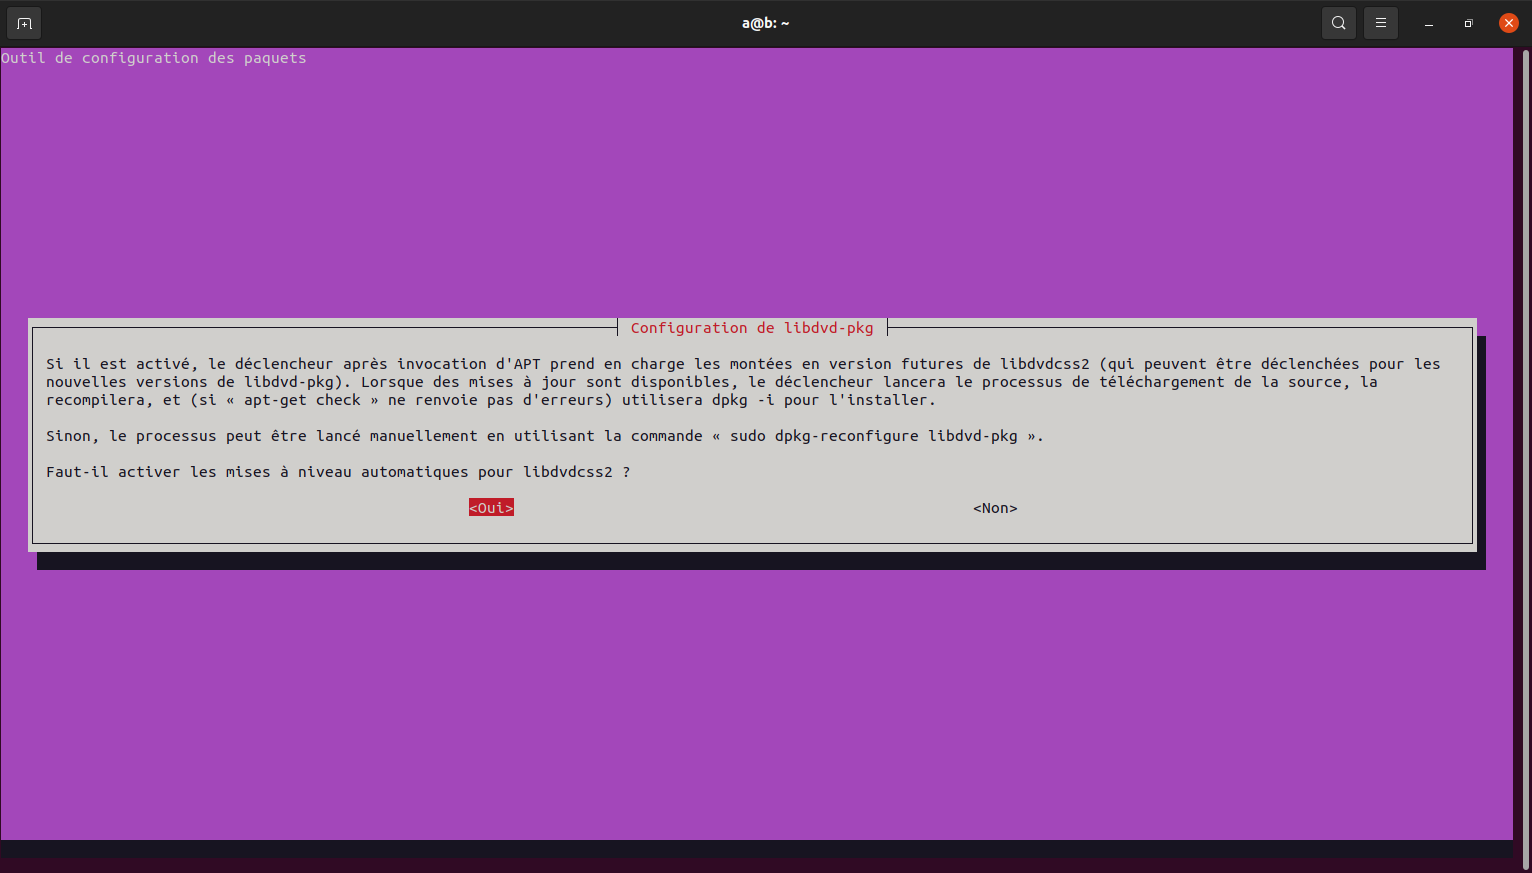Open the terminal hamburger menu

tap(1380, 23)
